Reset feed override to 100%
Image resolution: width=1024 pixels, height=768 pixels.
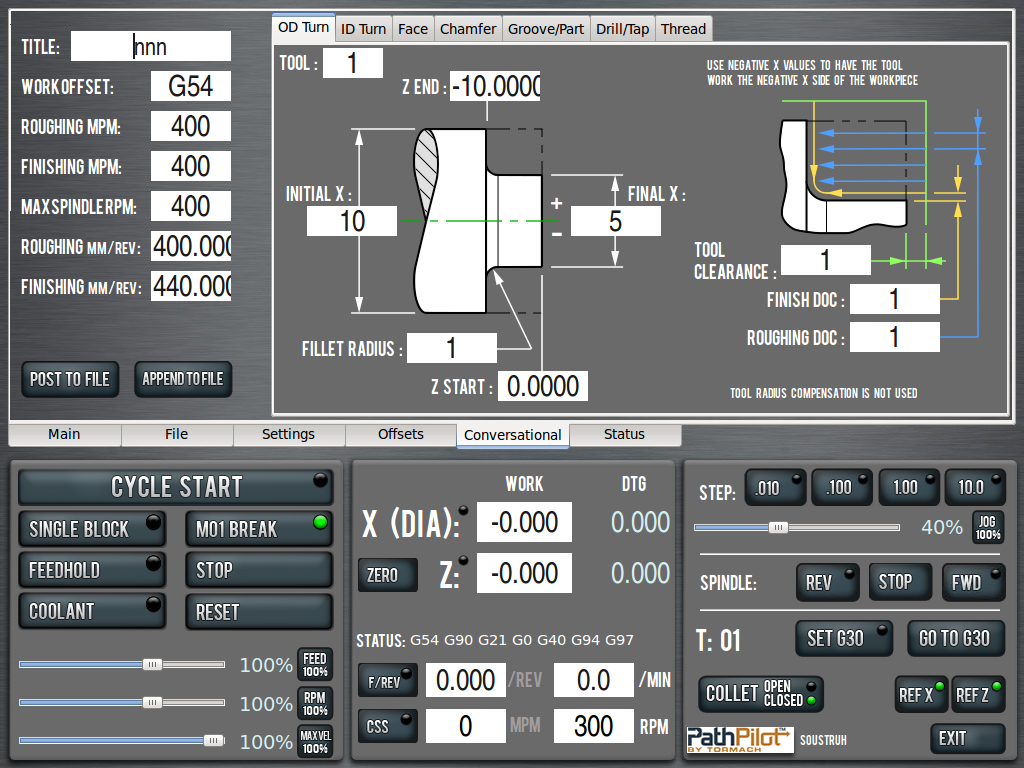coord(315,665)
